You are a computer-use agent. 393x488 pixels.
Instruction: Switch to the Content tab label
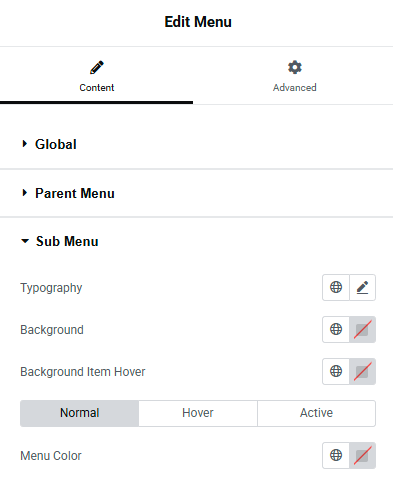click(97, 88)
